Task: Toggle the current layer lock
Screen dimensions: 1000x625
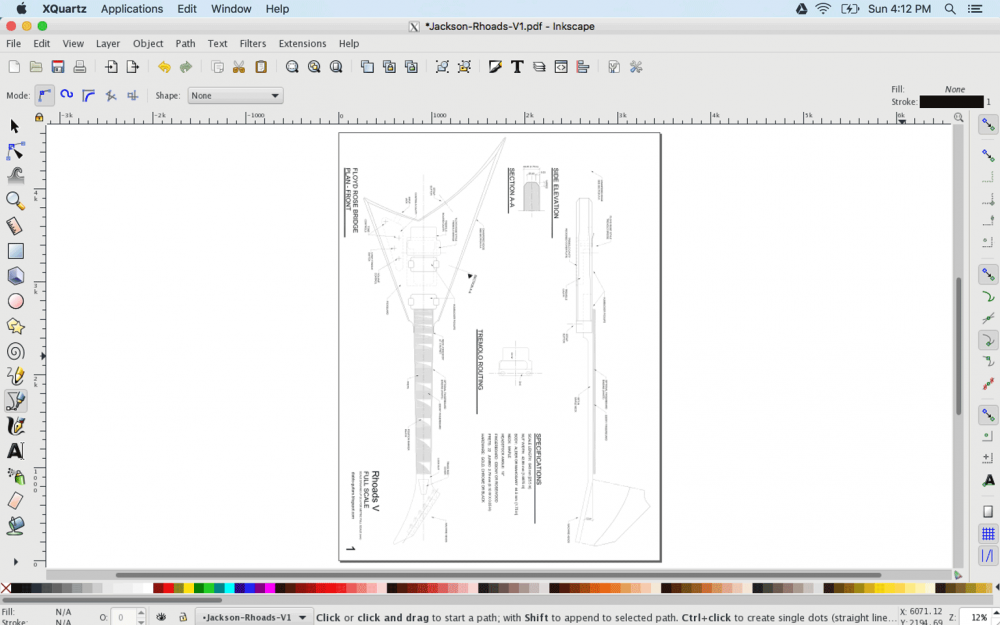Action: [182, 617]
